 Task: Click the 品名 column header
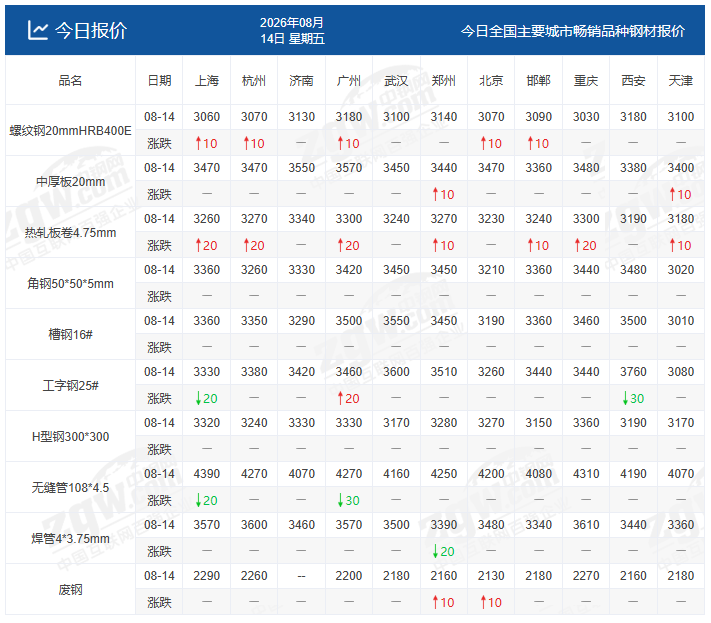[x=70, y=81]
